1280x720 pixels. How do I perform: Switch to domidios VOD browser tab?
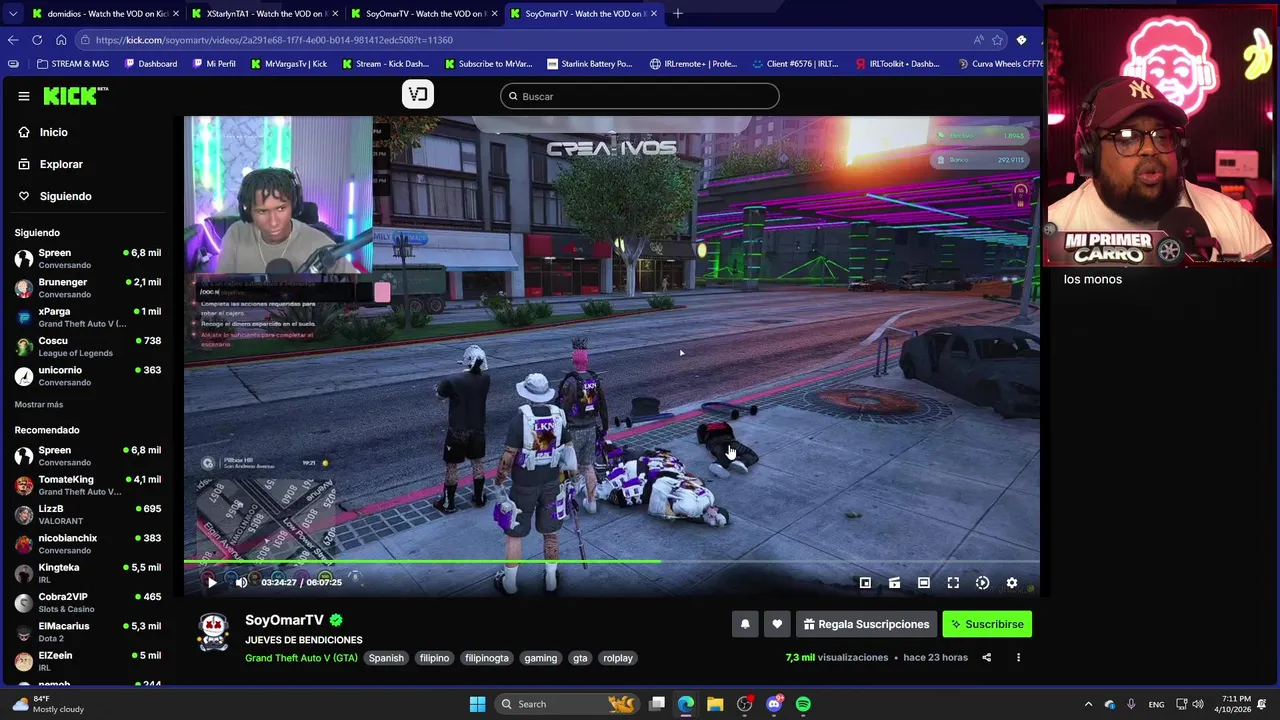(x=105, y=14)
